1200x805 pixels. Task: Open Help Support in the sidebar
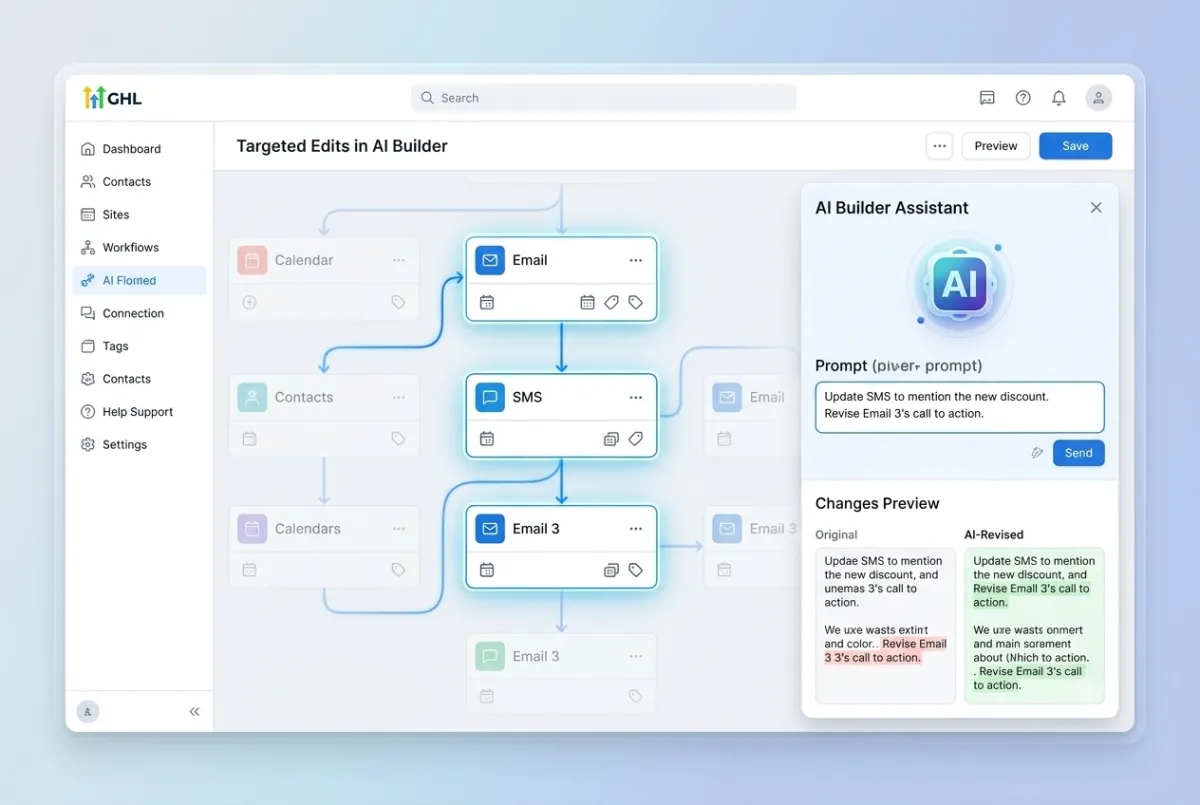(x=139, y=412)
